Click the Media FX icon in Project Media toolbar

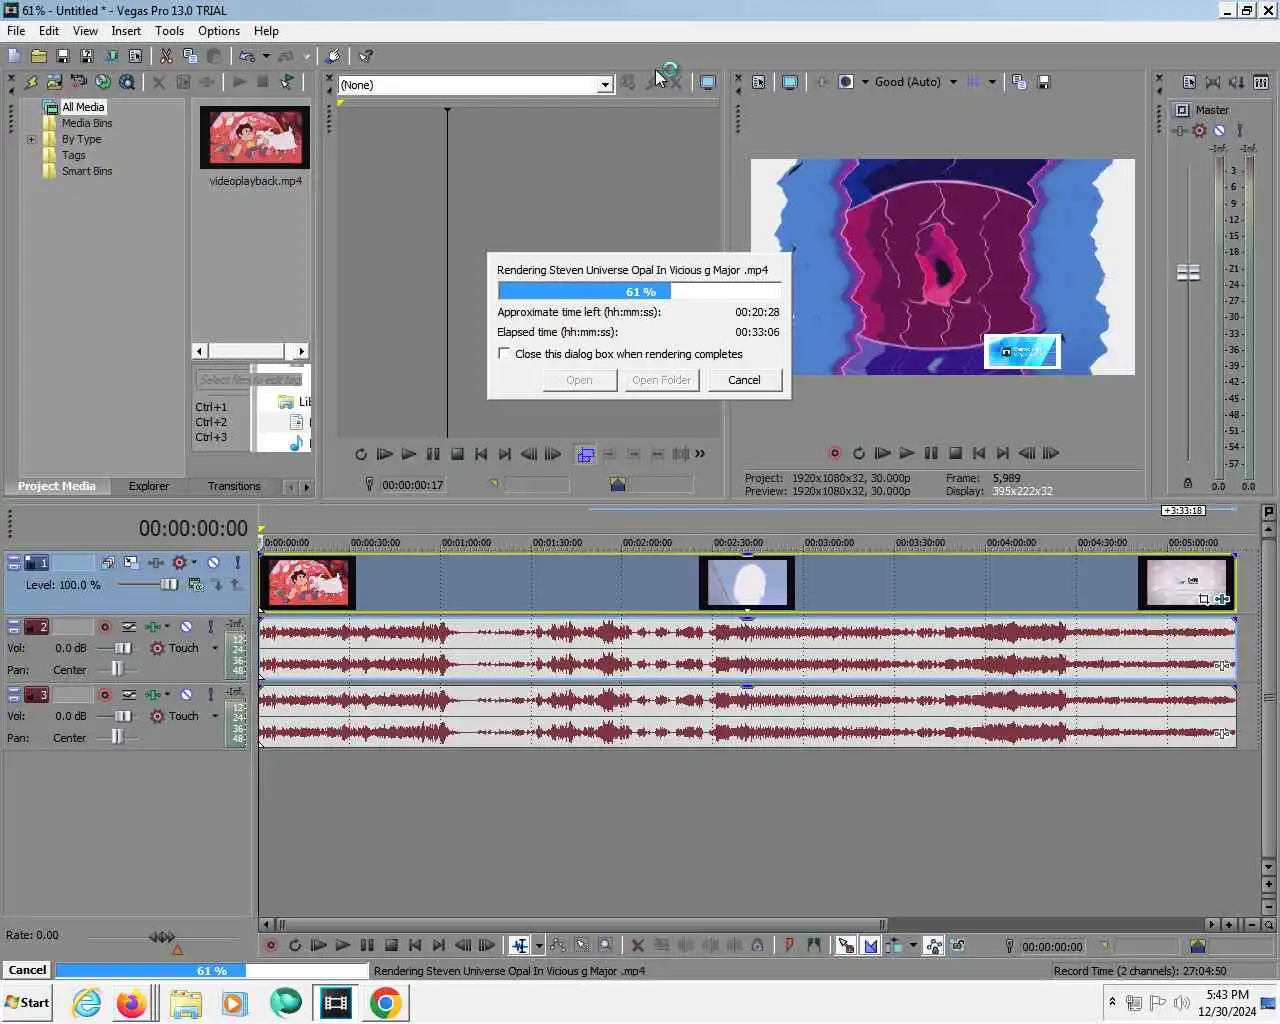coord(207,82)
